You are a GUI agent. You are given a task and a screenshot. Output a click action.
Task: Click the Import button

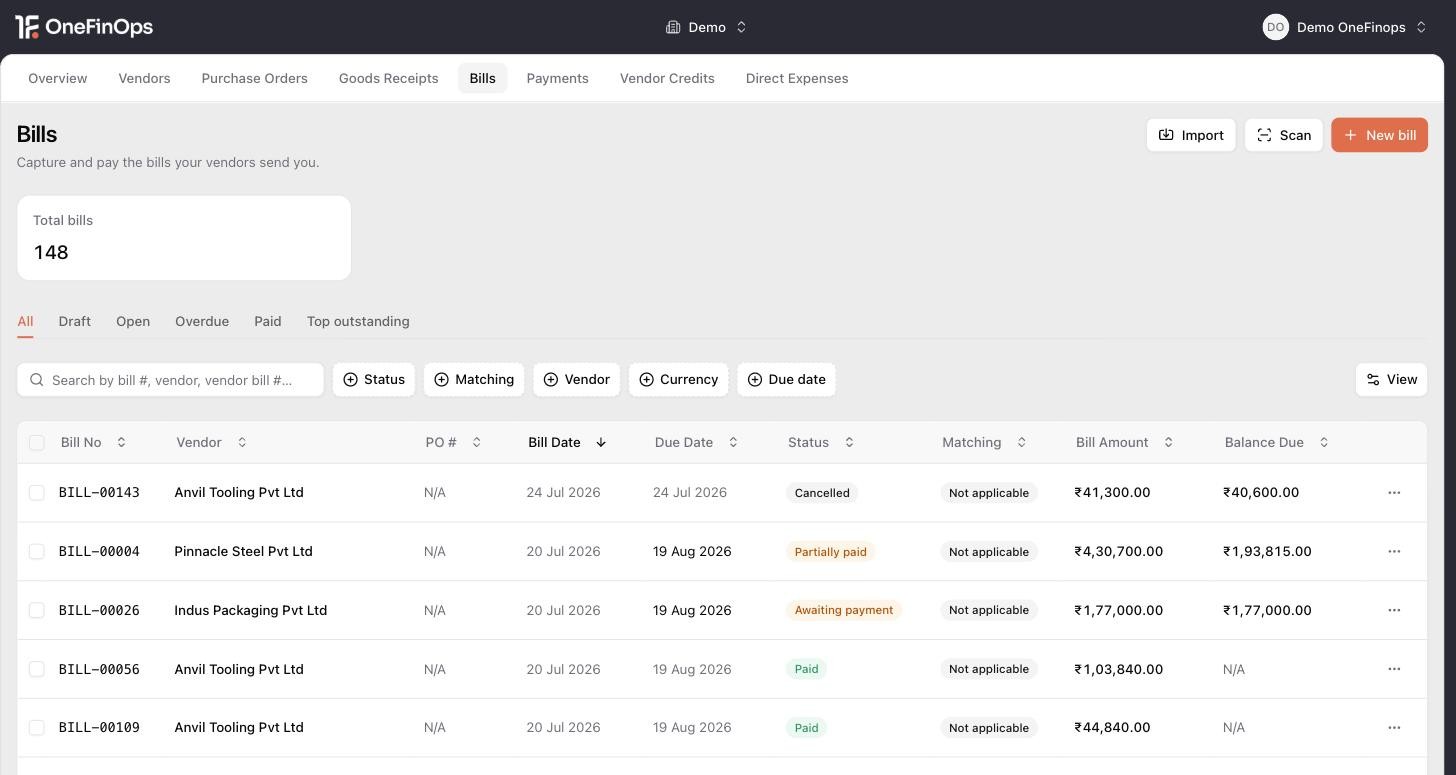point(1191,135)
